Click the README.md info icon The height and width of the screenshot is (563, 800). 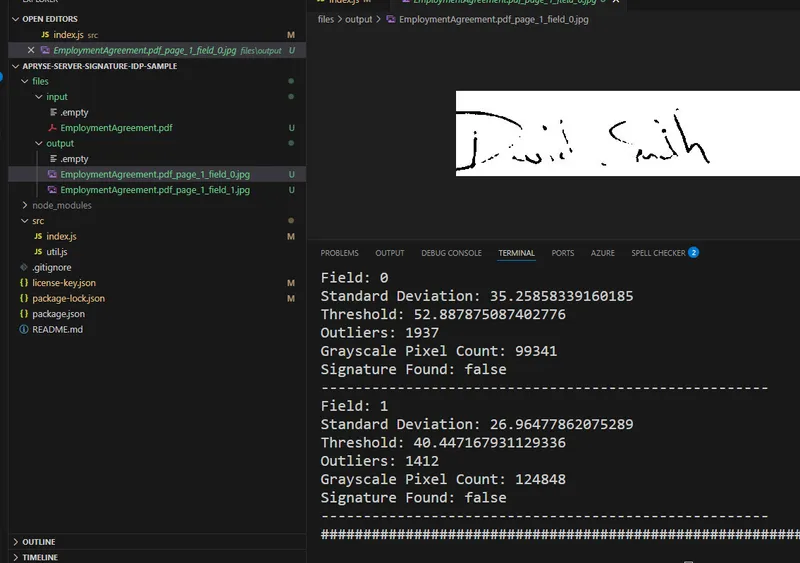coord(23,329)
